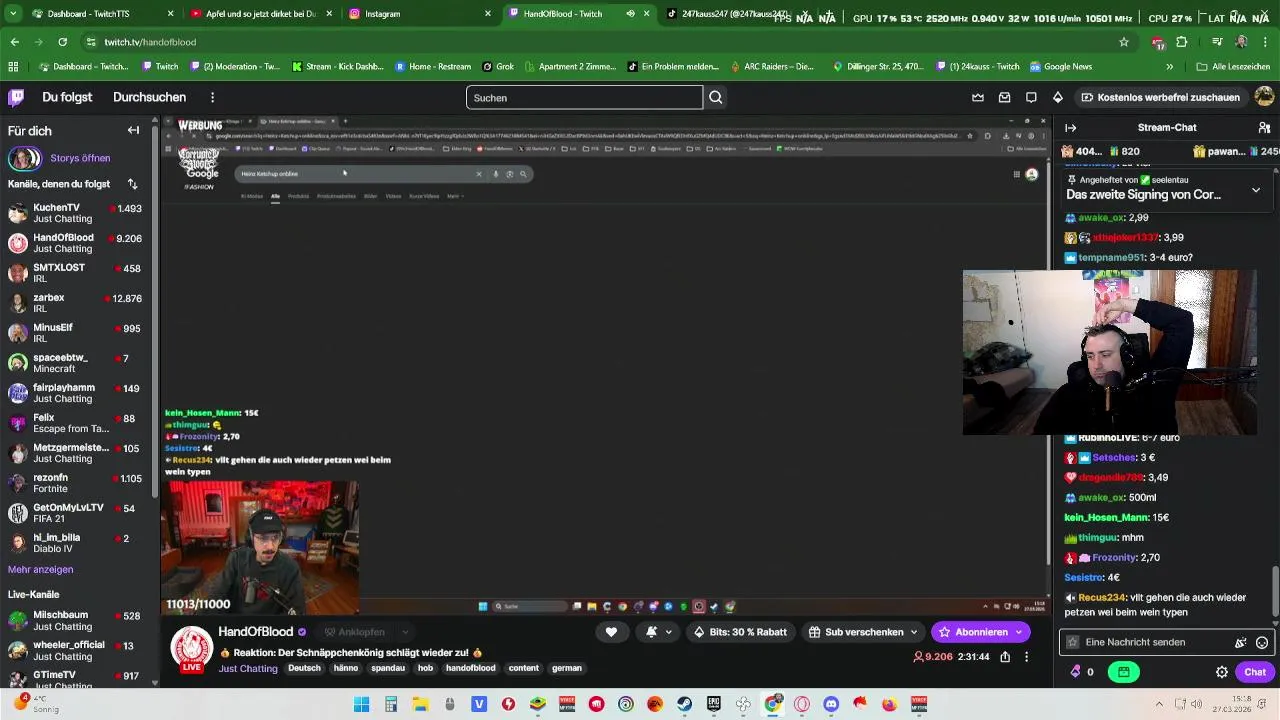Viewport: 1280px width, 720px height.
Task: Open the Durchsuchen page
Action: (x=149, y=97)
